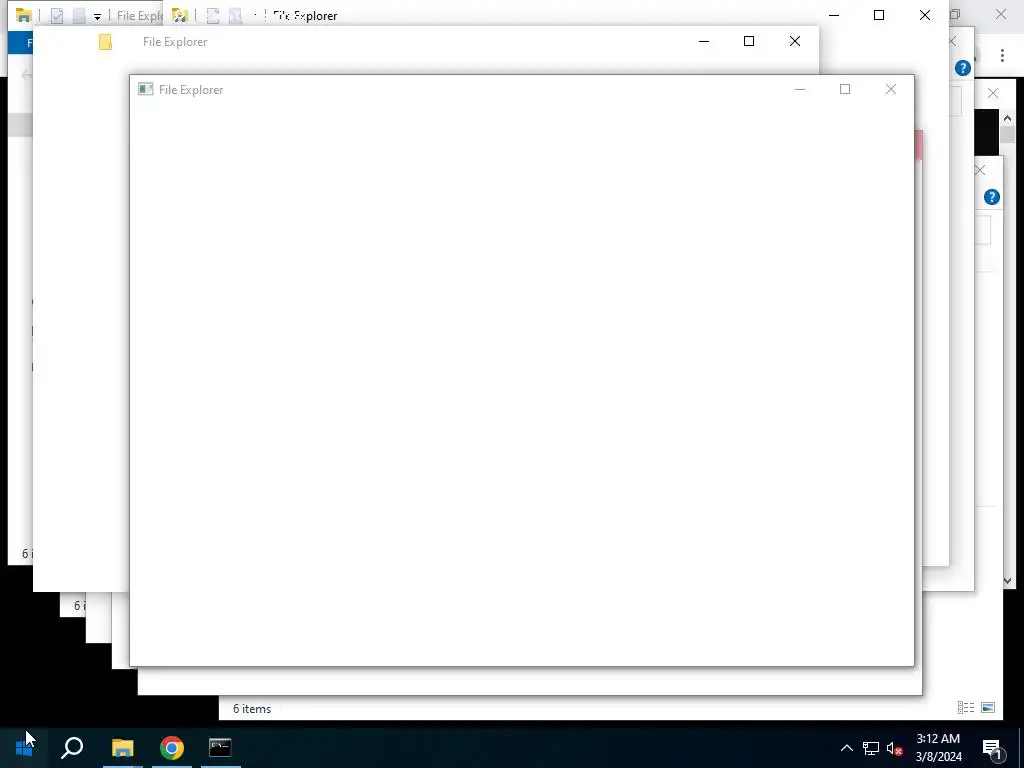Click the front File Explorer window's title icon
1024x768 pixels.
(146, 89)
